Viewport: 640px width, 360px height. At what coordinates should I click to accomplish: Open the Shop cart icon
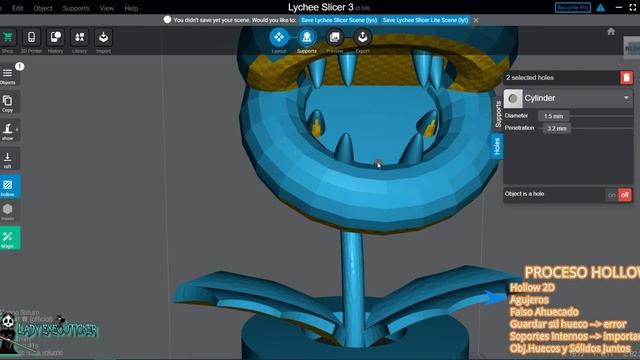[7, 38]
